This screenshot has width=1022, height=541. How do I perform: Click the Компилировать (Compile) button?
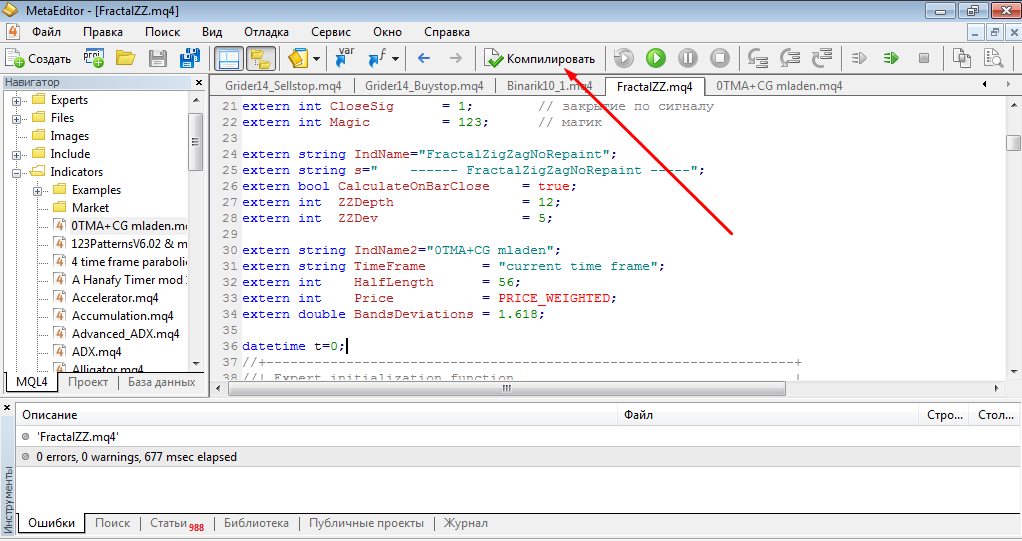(x=540, y=58)
